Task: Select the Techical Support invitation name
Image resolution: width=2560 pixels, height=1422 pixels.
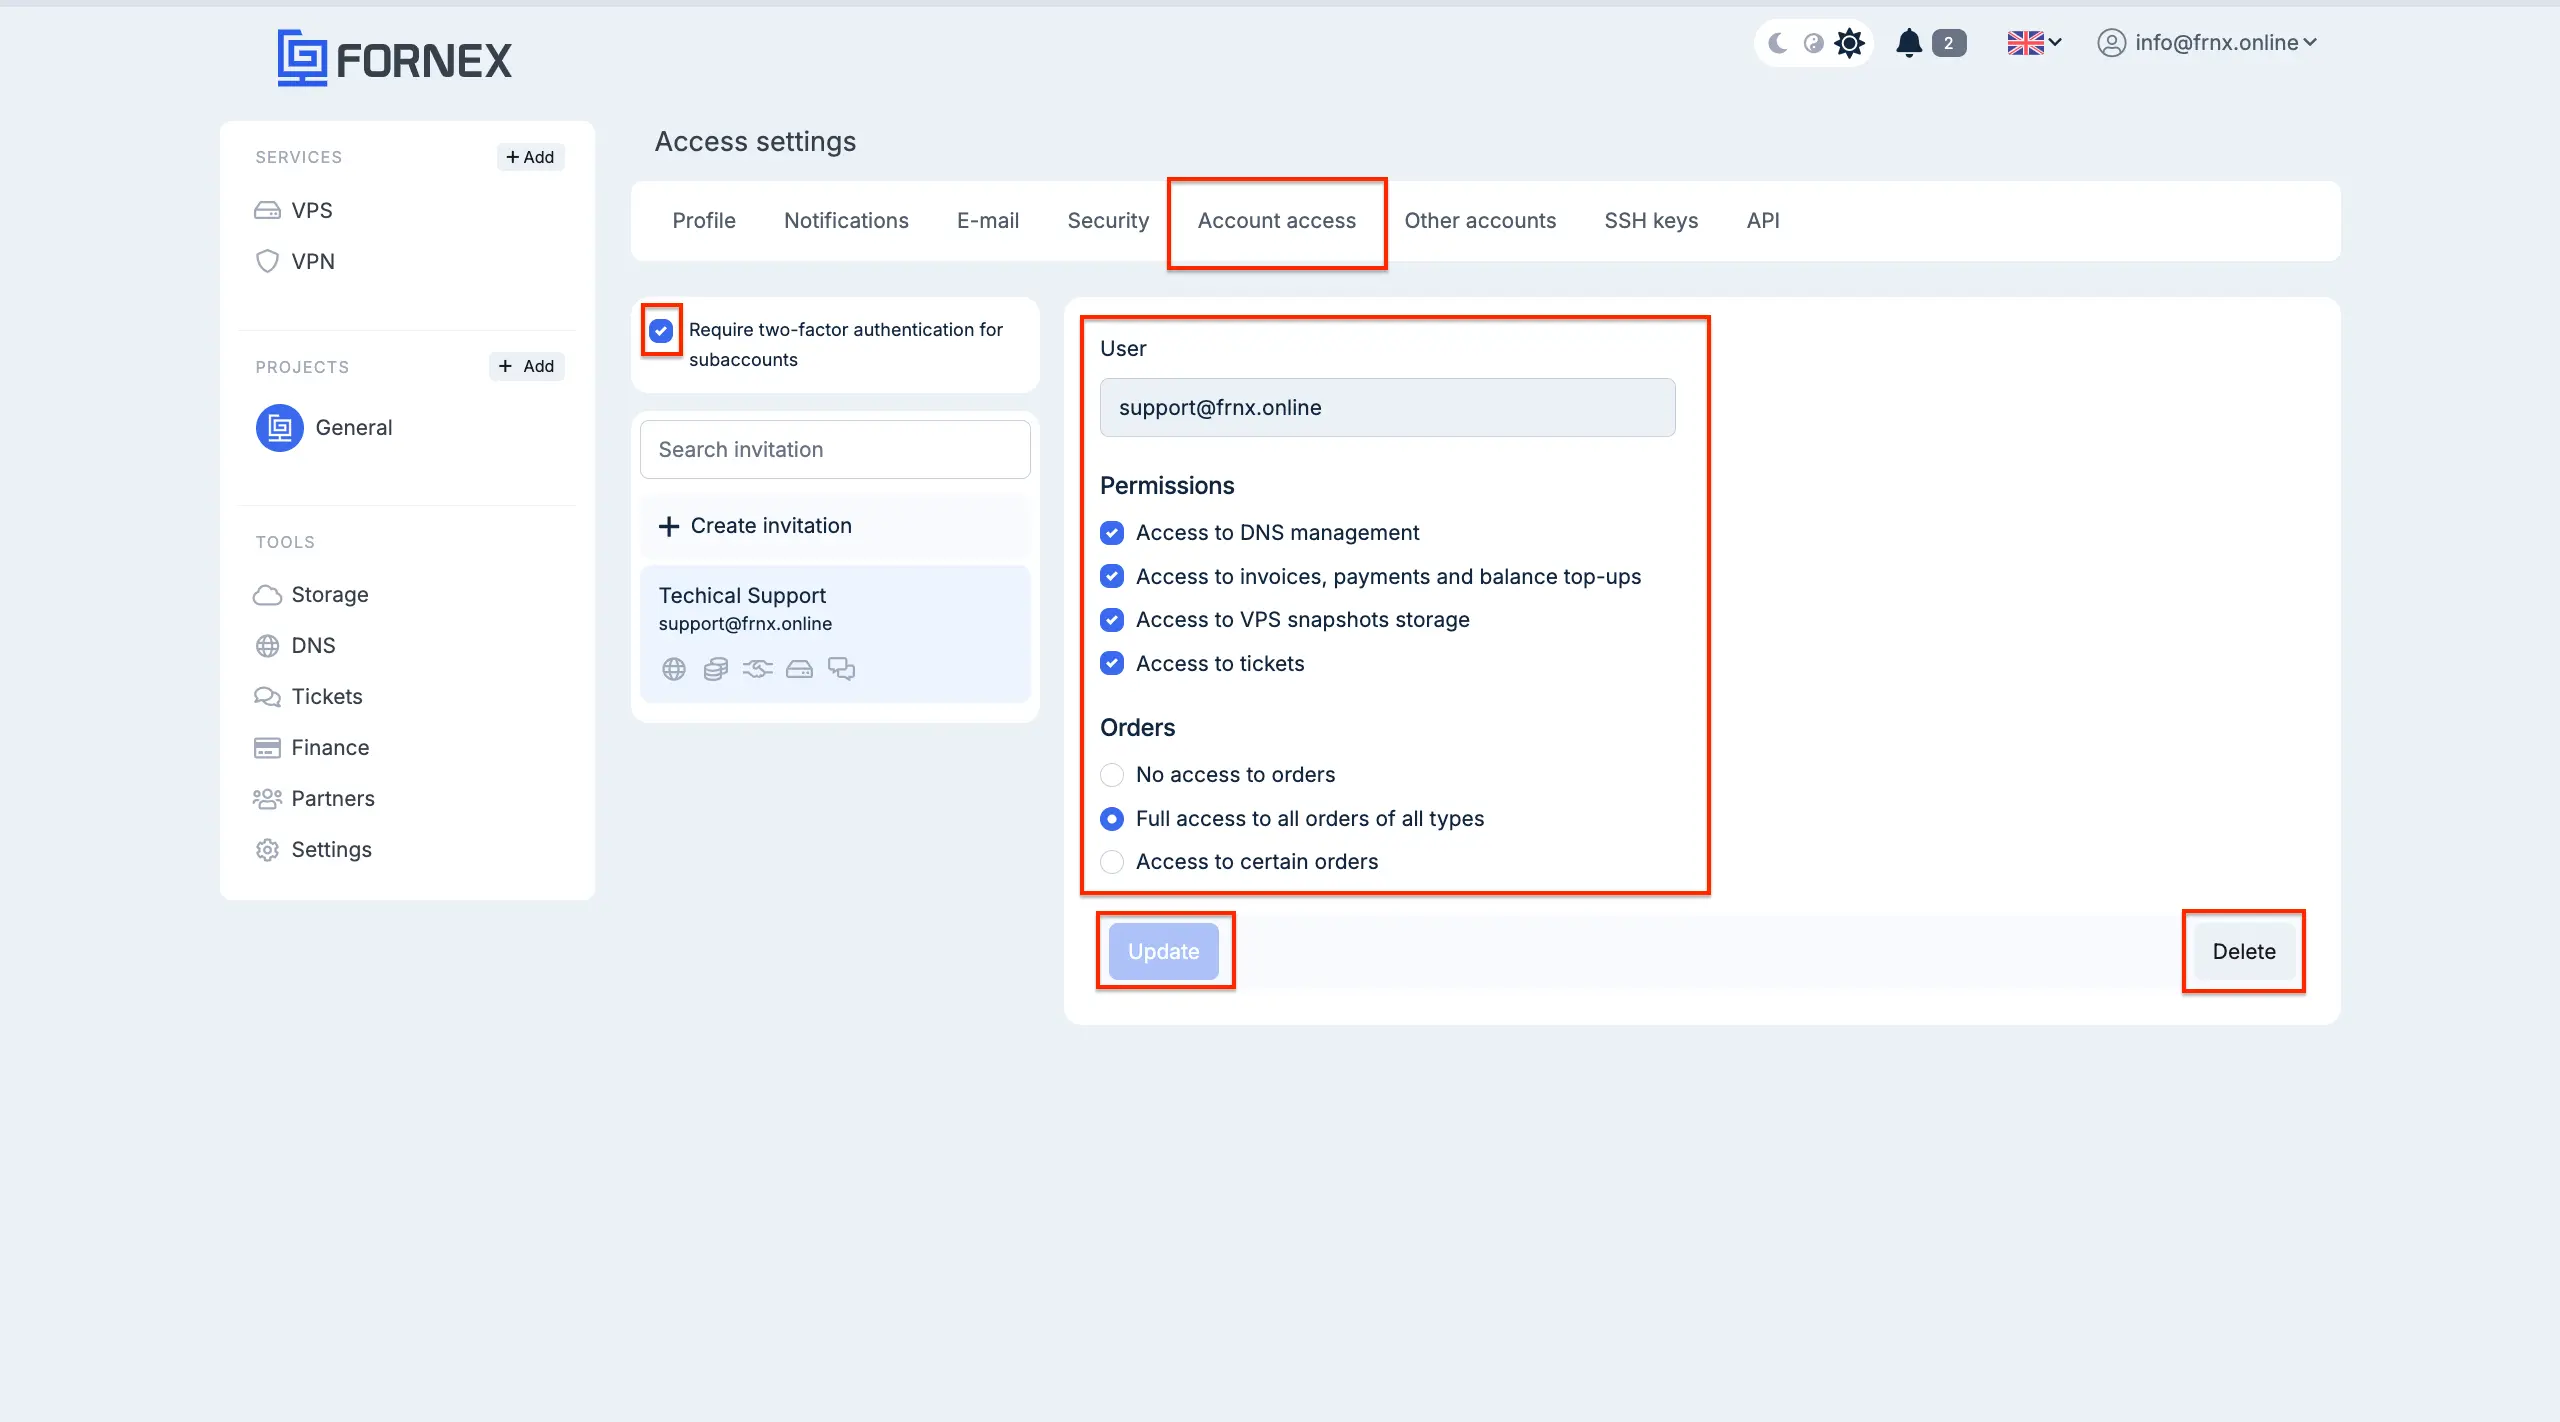Action: click(x=742, y=596)
